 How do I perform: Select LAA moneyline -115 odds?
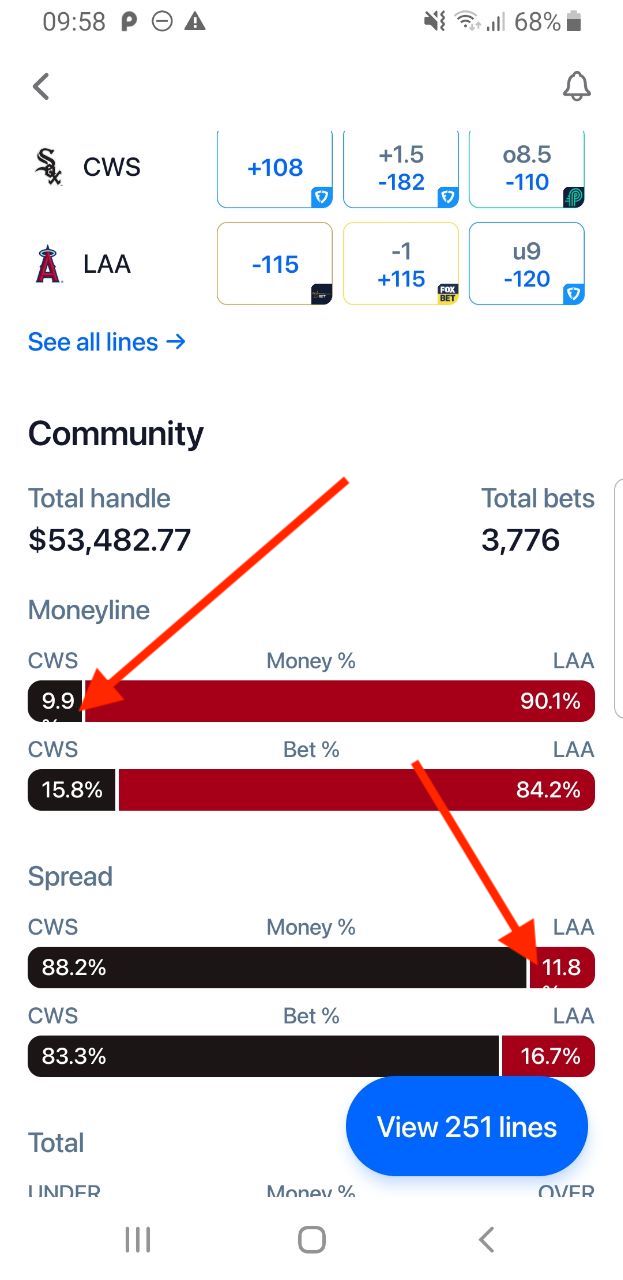pyautogui.click(x=275, y=264)
